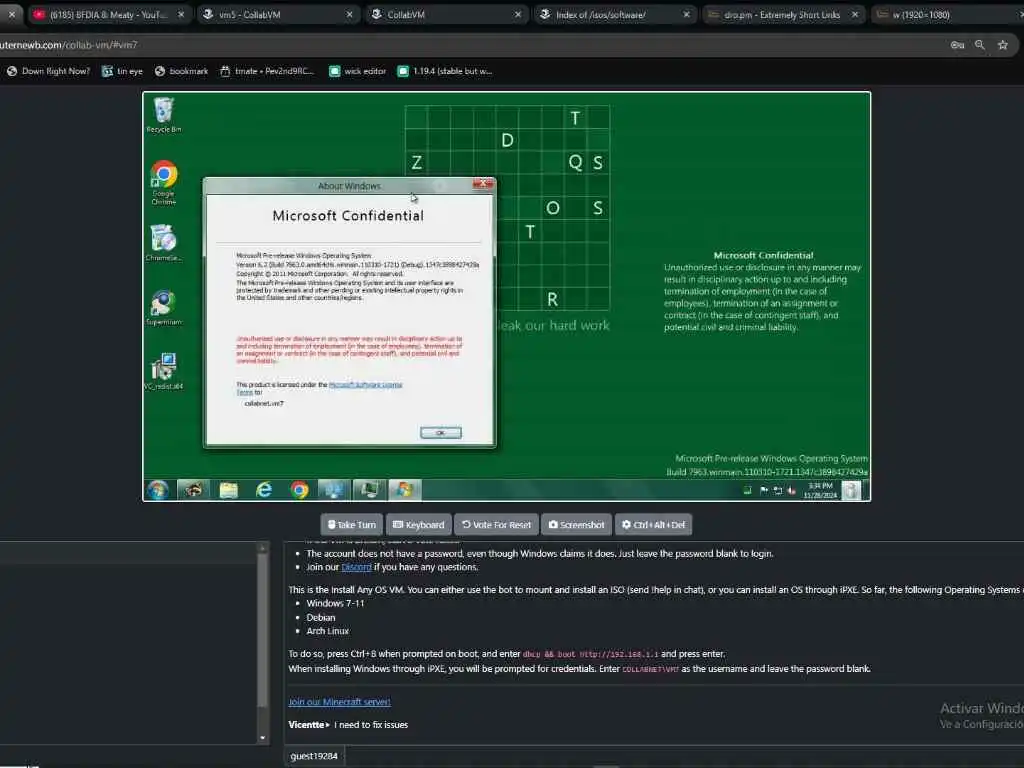Image resolution: width=1024 pixels, height=768 pixels.
Task: Open the tin eye bookmark
Action: [x=122, y=71]
